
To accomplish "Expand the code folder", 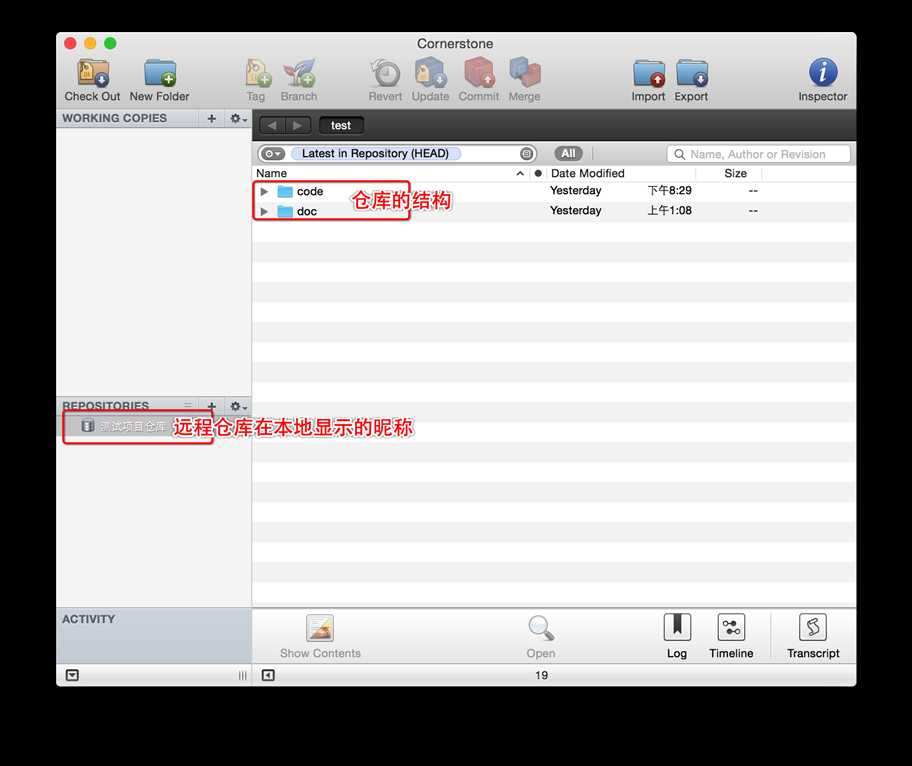I will point(264,191).
